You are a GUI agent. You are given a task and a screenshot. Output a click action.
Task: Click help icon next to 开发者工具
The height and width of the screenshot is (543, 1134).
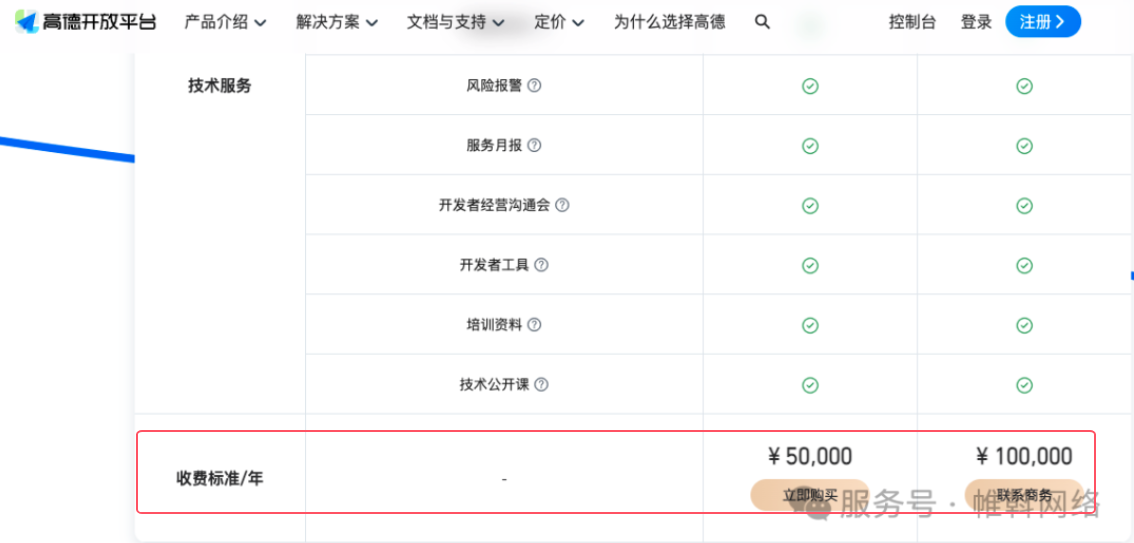[541, 265]
